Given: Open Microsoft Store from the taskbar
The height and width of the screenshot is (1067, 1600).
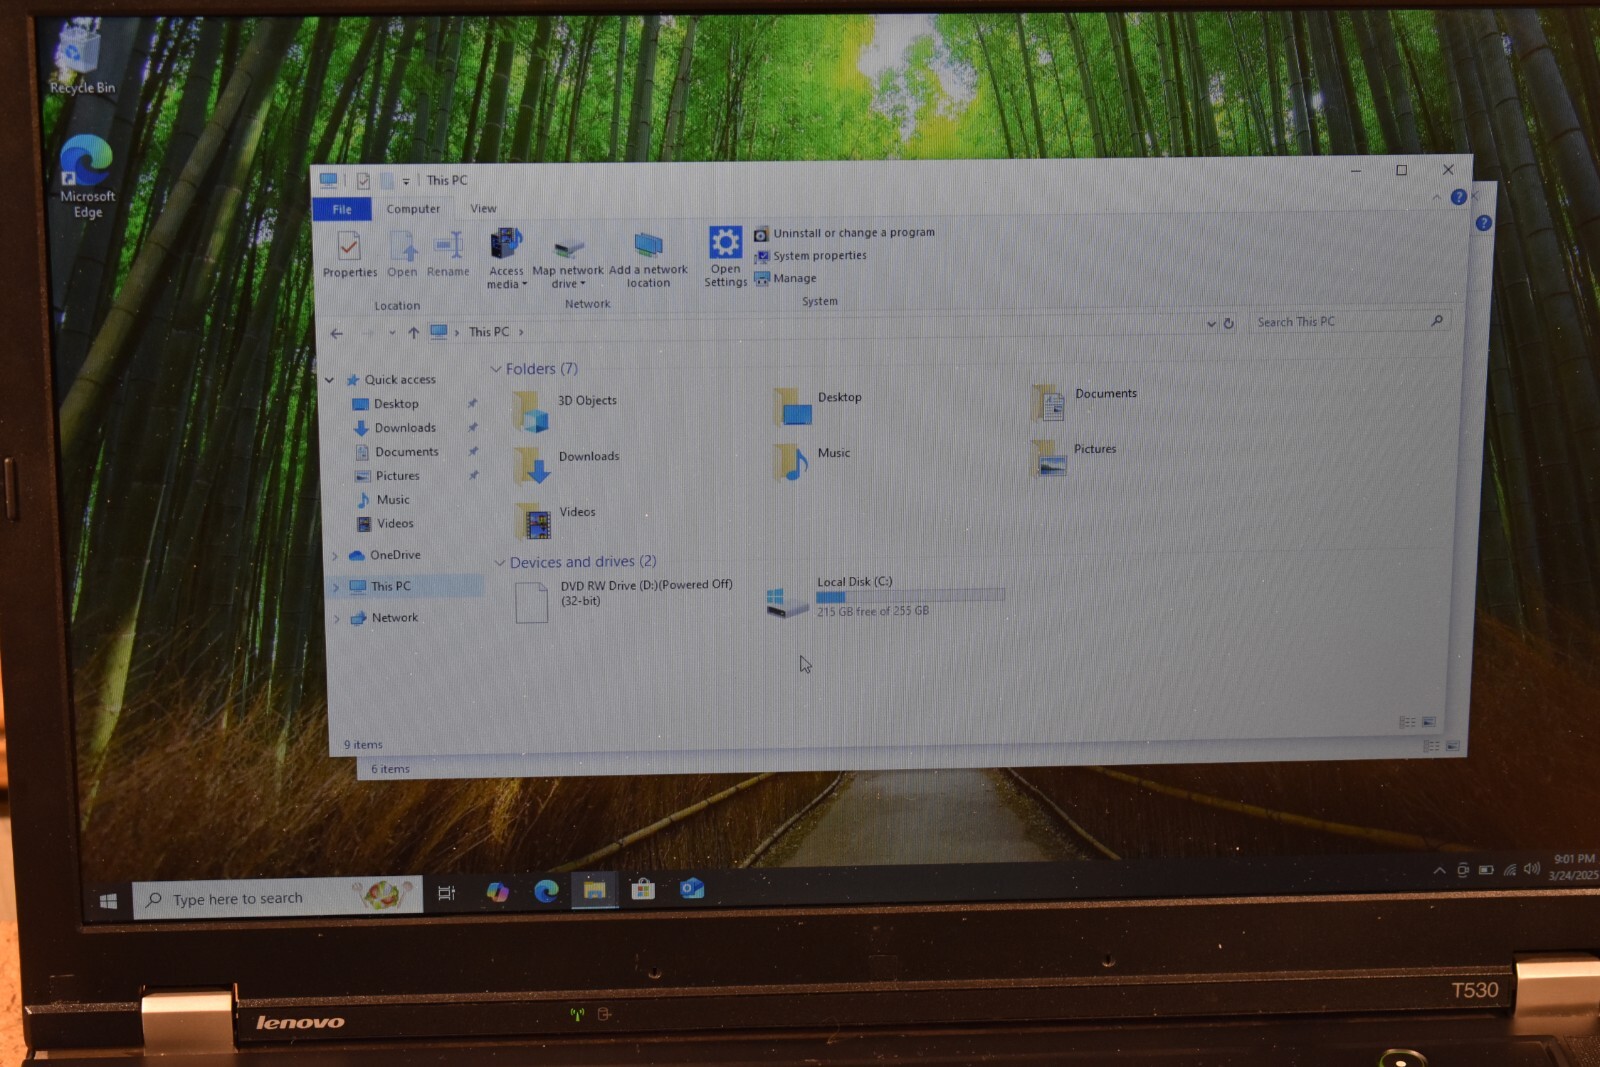Looking at the screenshot, I should coord(643,888).
